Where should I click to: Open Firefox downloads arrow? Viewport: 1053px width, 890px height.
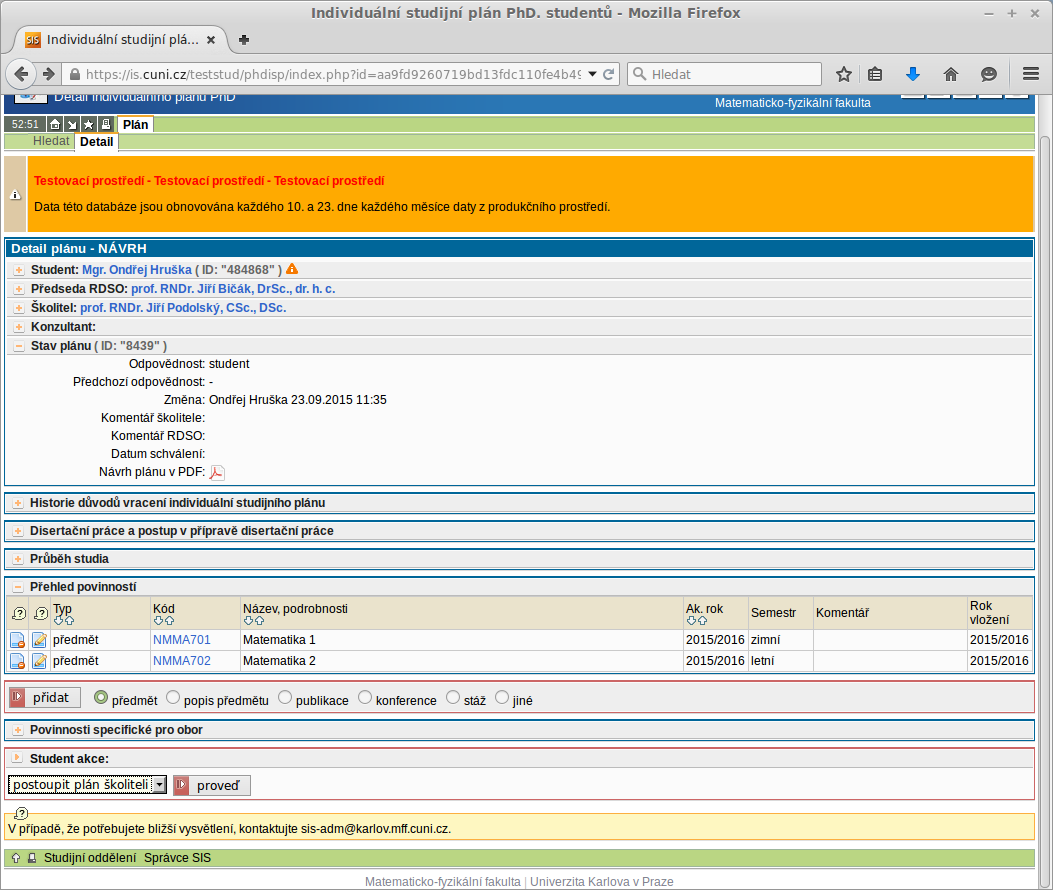click(x=913, y=74)
